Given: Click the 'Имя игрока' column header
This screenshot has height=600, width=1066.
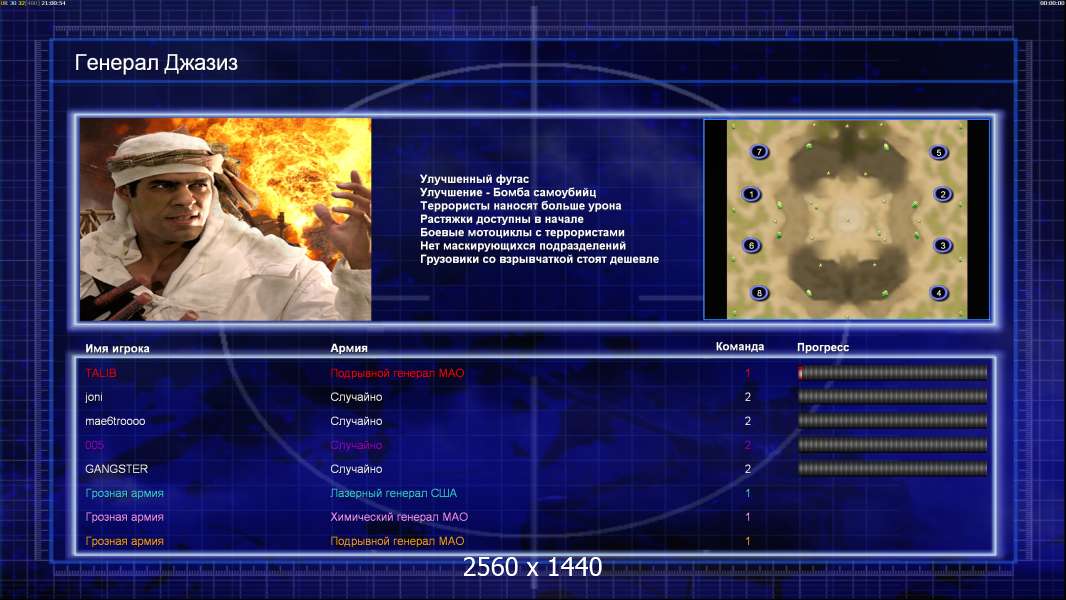Looking at the screenshot, I should point(117,348).
